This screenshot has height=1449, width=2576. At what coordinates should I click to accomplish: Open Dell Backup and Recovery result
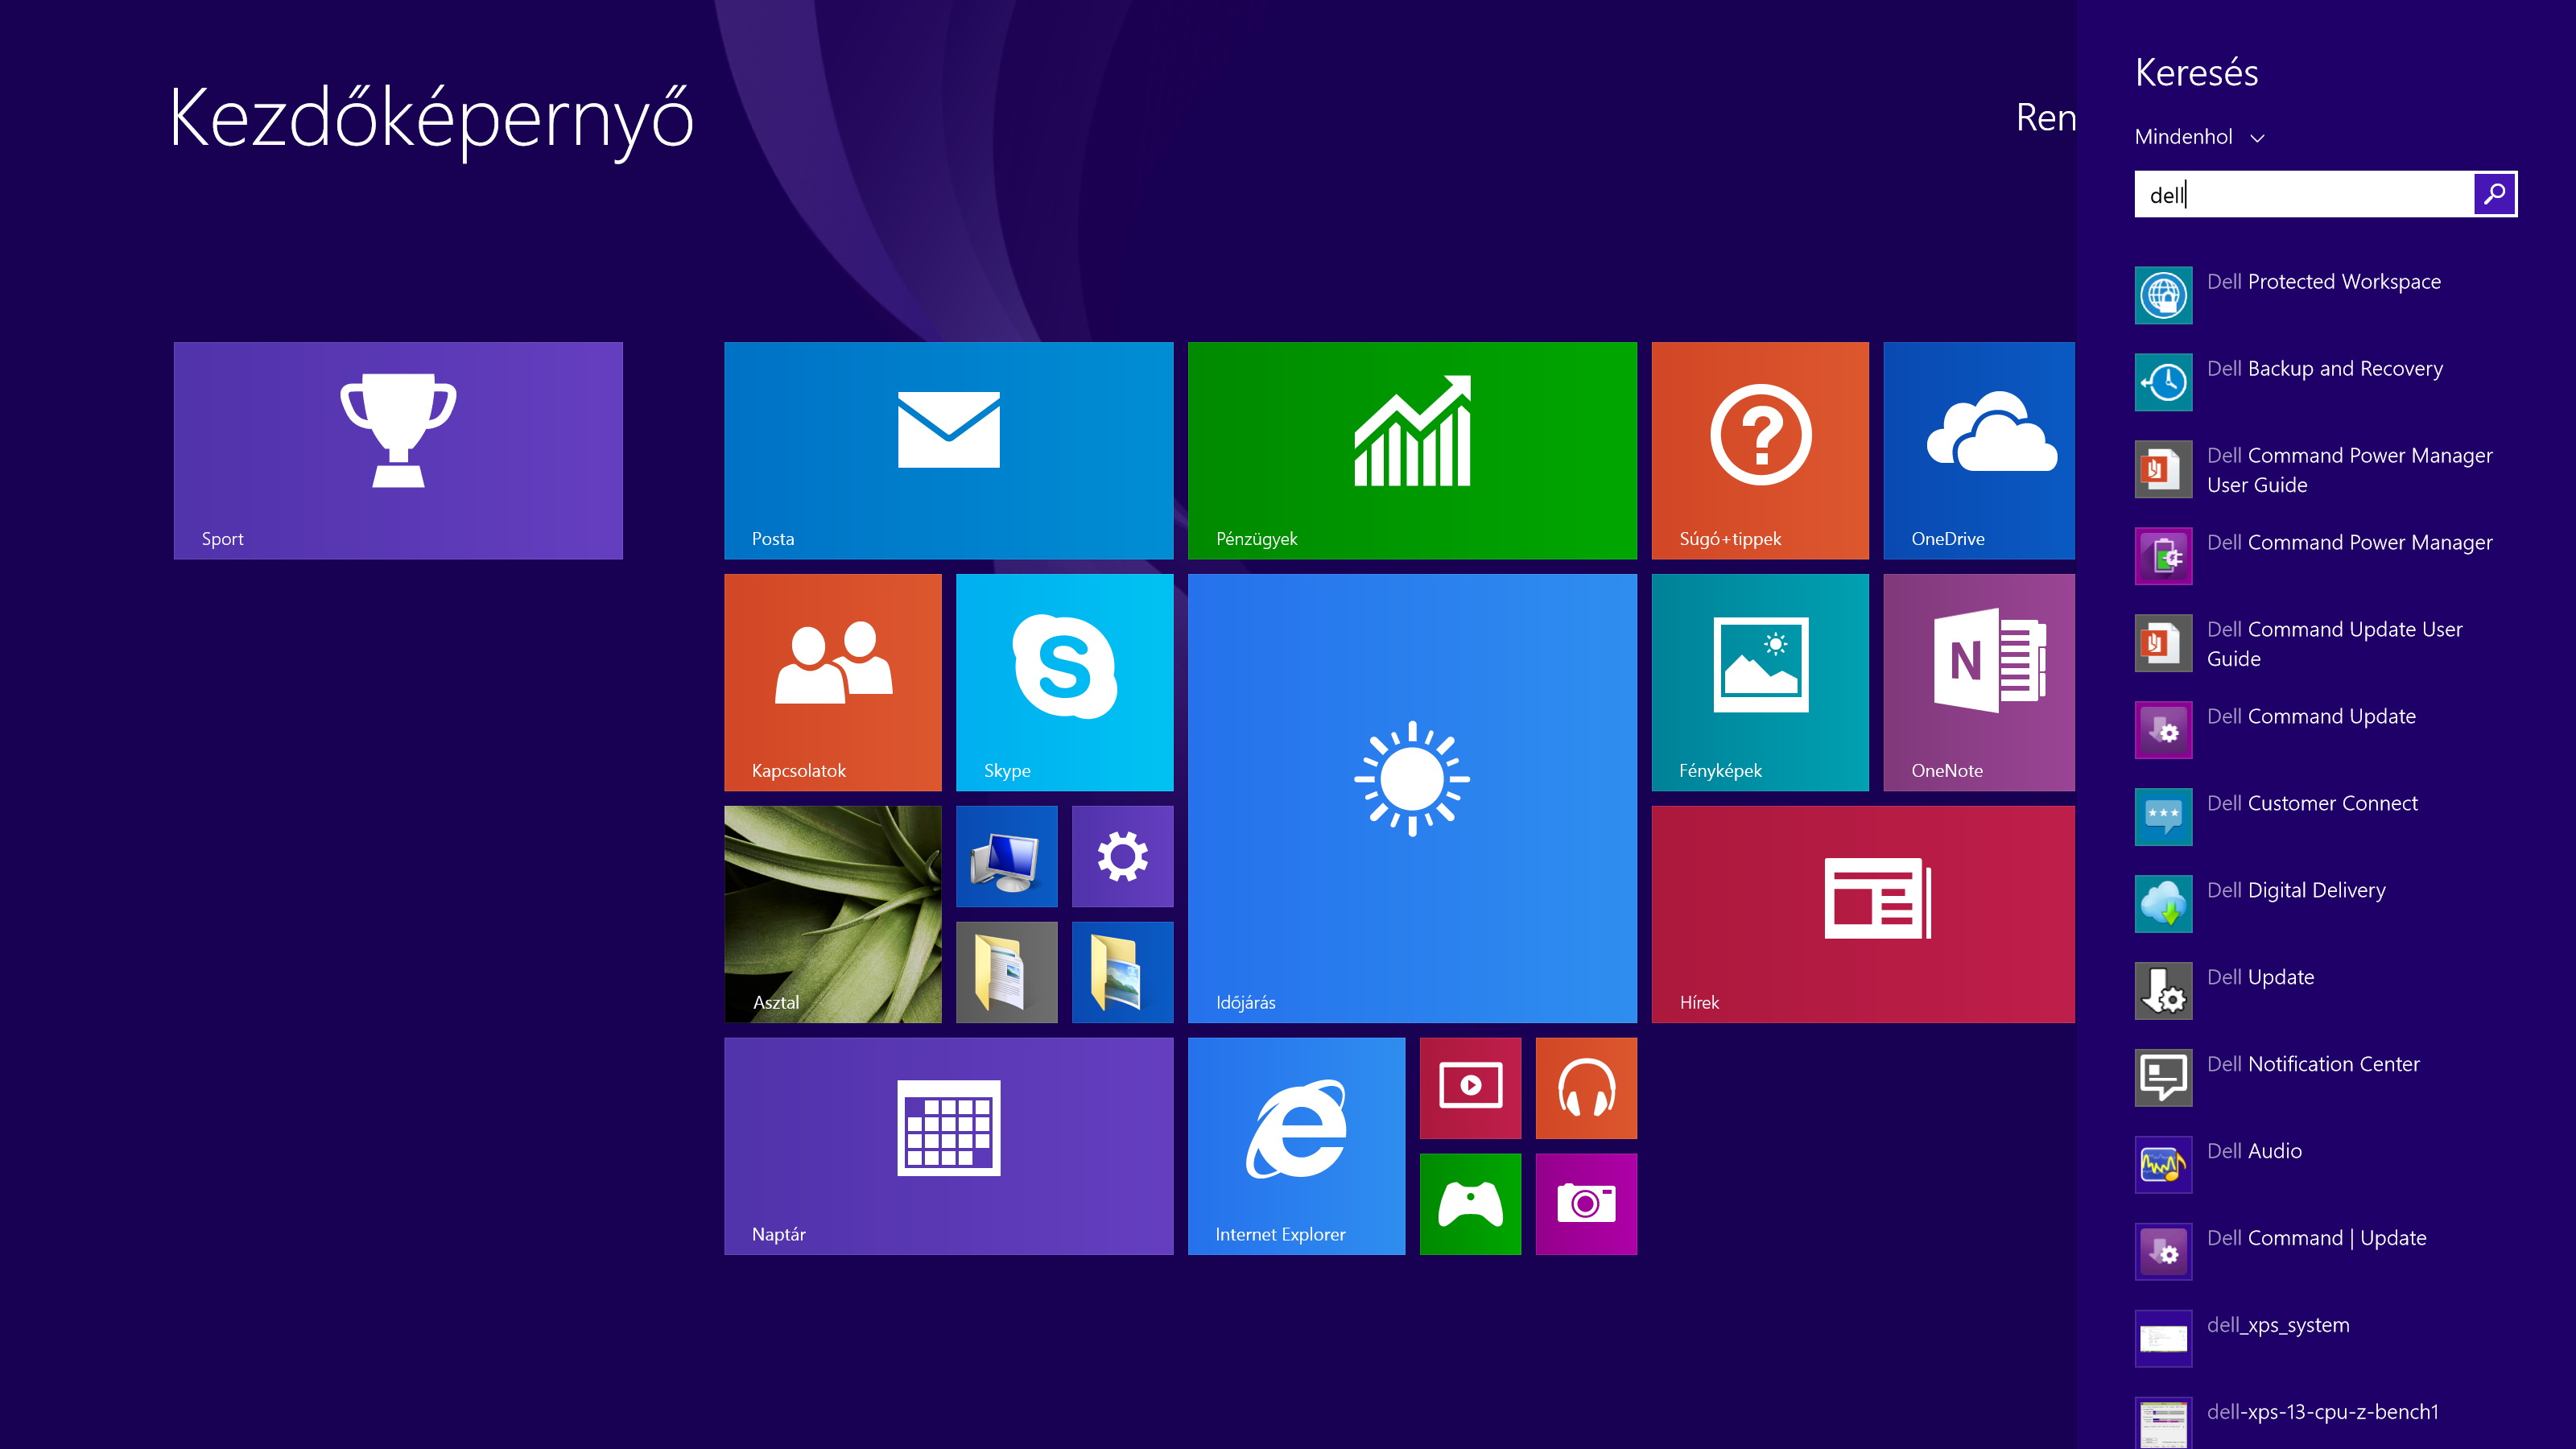[2324, 369]
